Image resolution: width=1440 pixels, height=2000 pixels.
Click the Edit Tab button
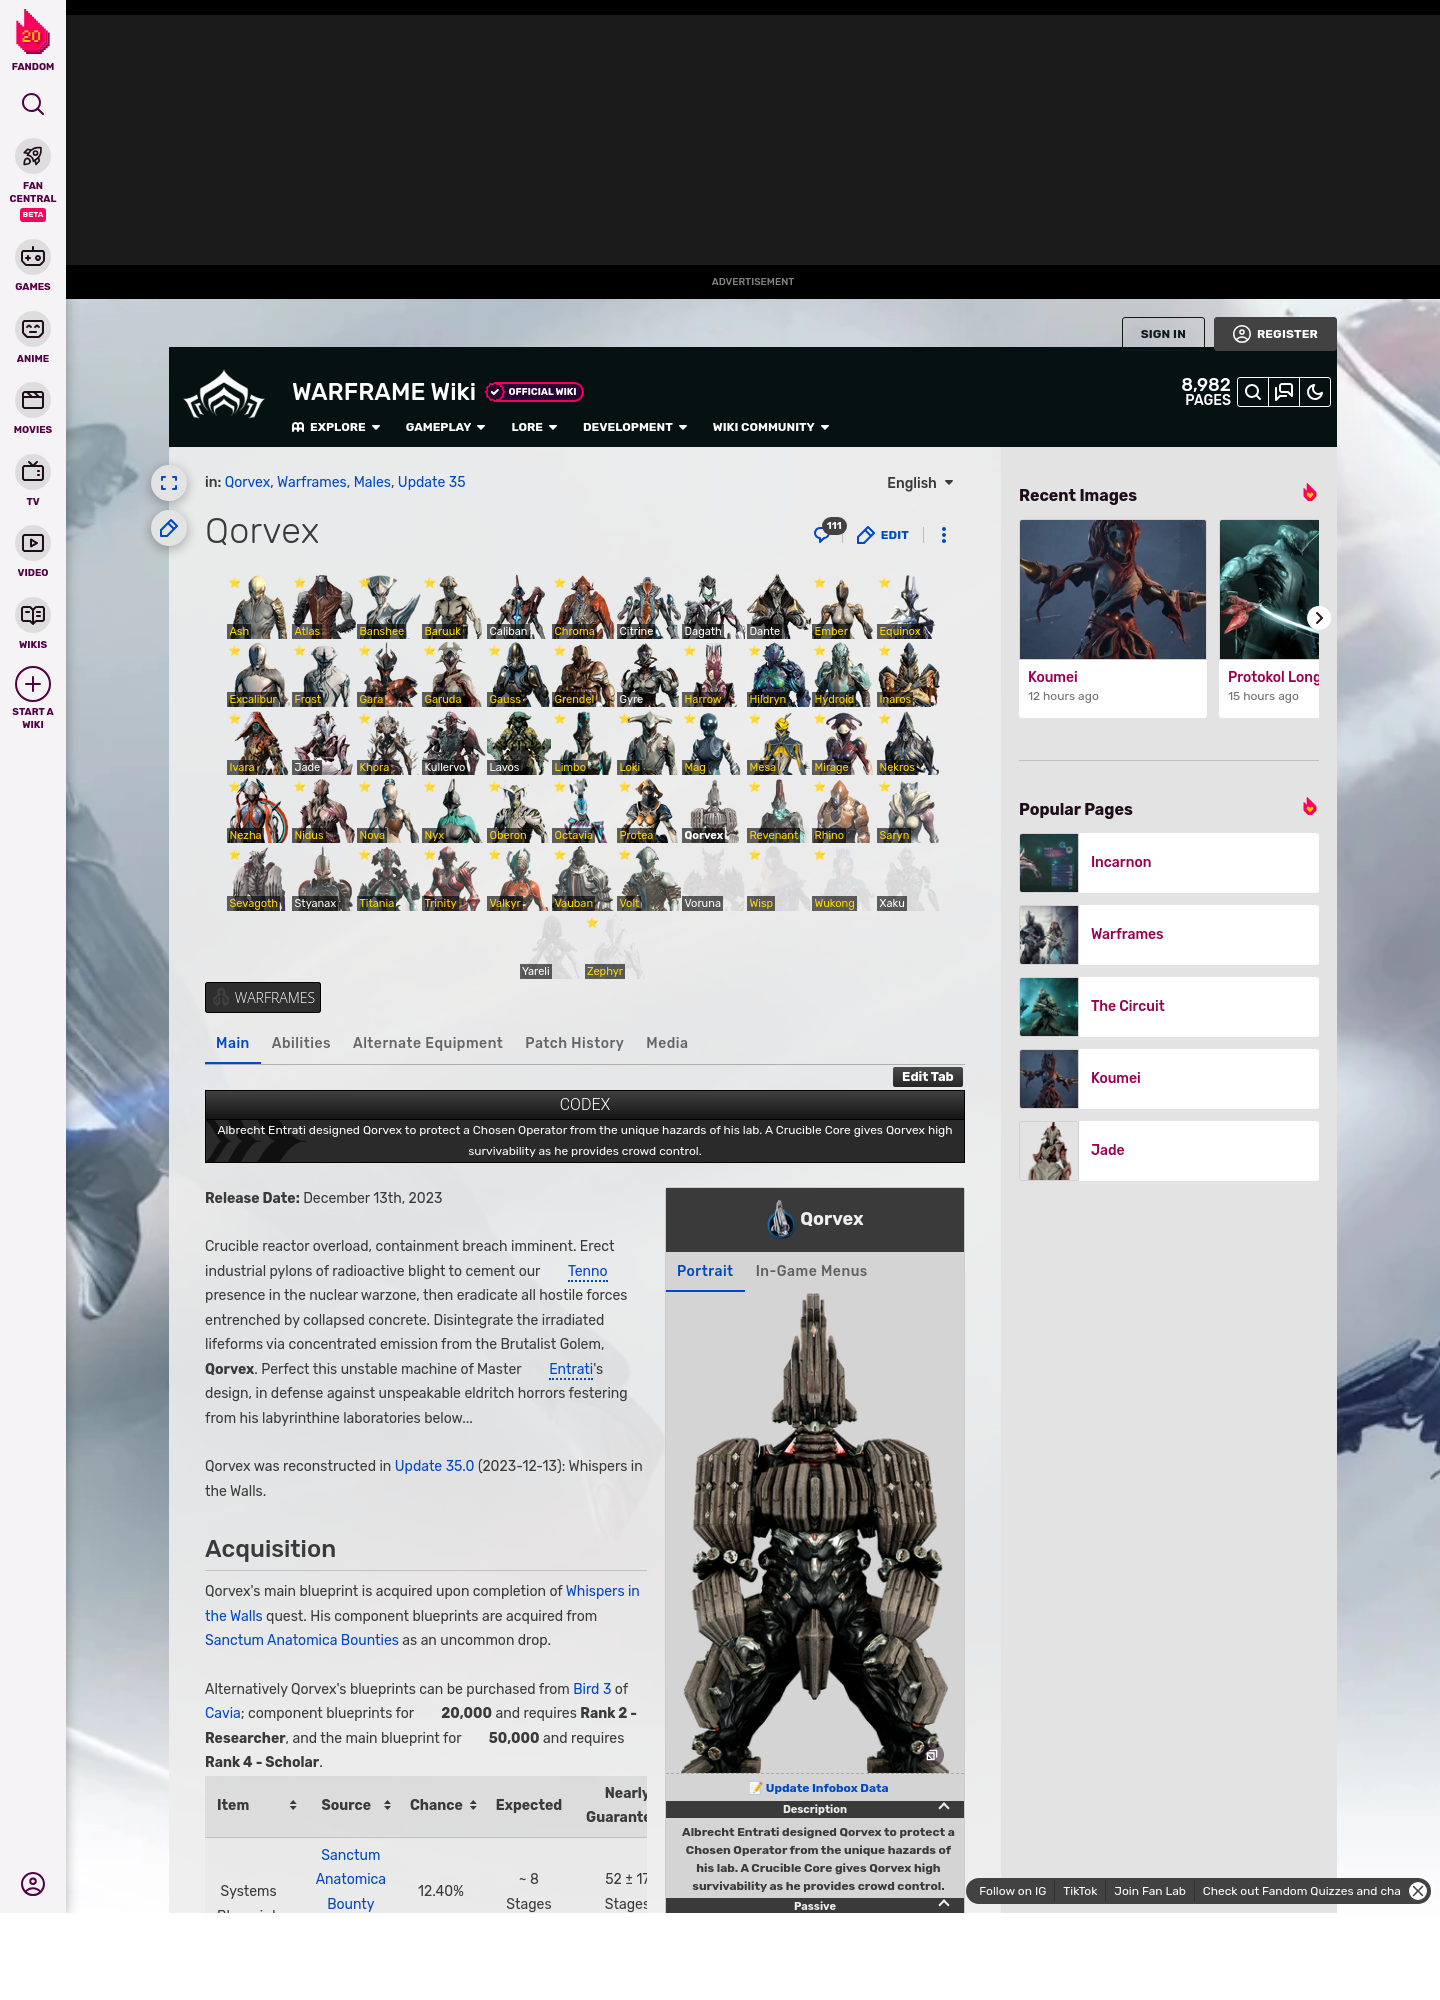(928, 1077)
